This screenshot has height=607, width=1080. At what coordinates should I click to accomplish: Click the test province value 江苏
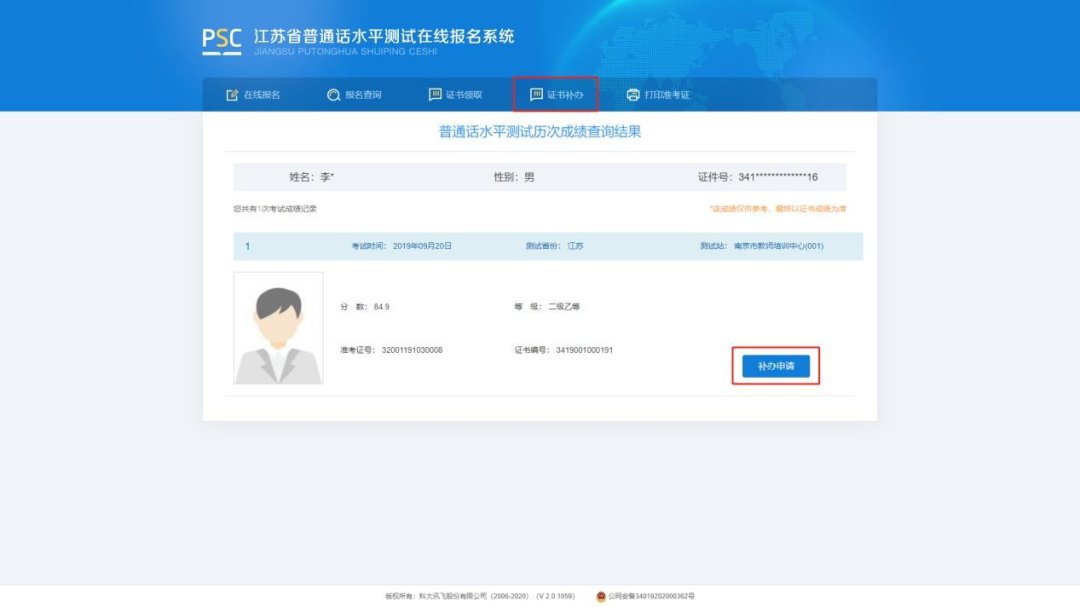point(575,246)
